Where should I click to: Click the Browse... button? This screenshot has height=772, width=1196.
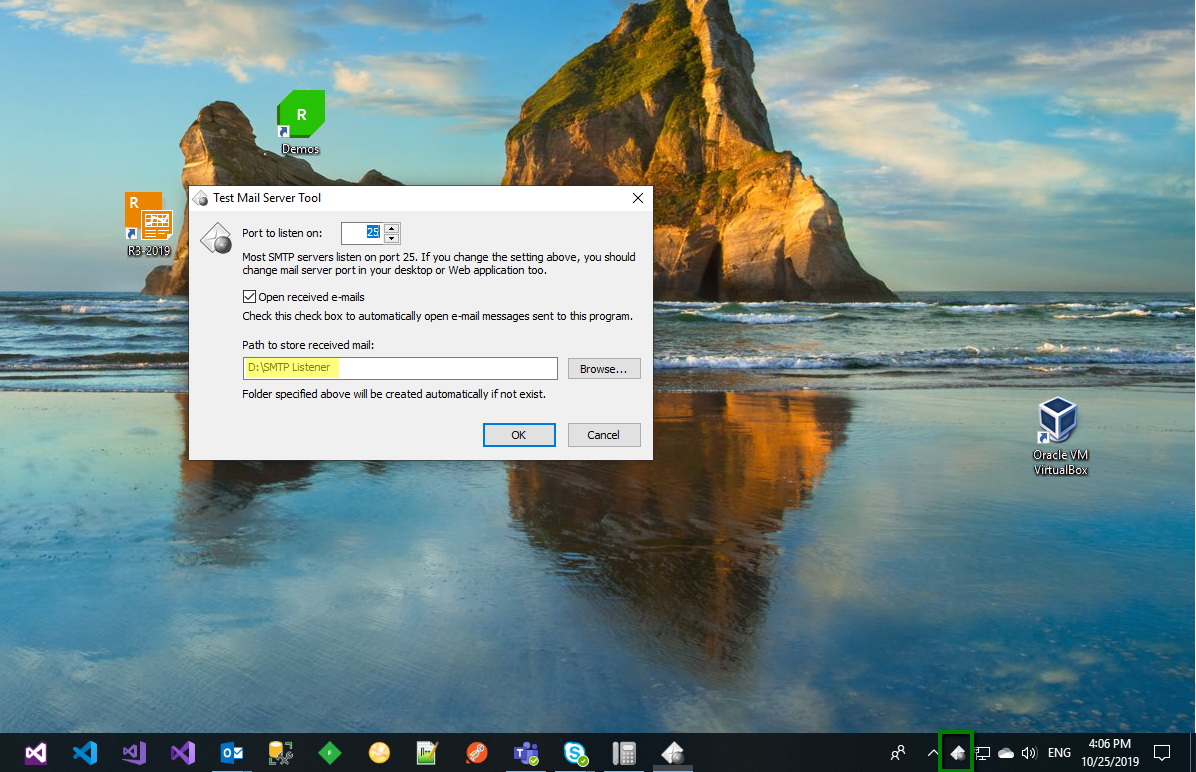[603, 369]
